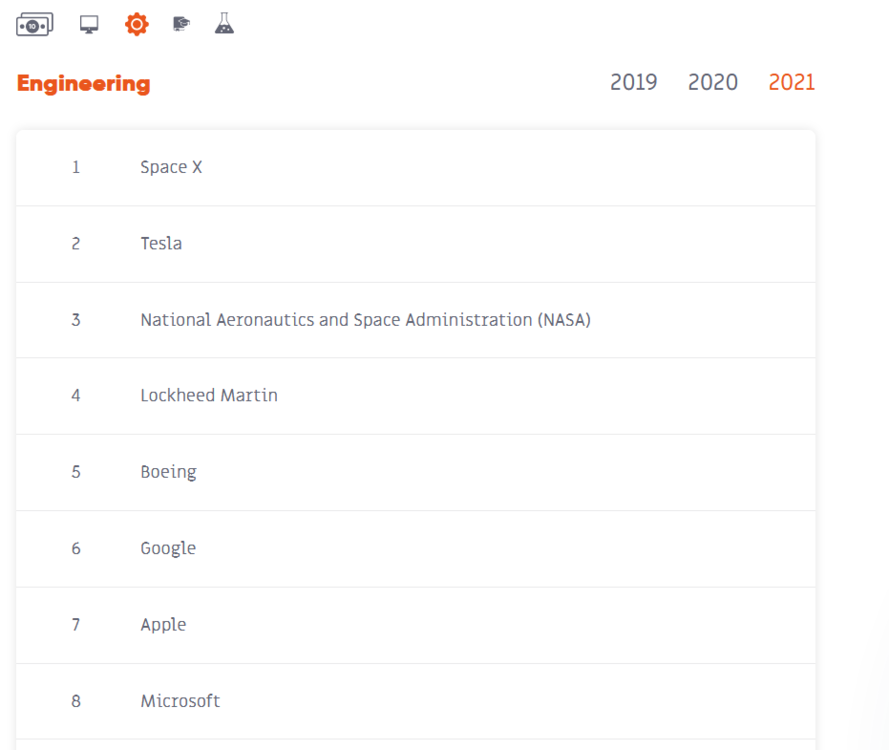Select the 2021 ranking tab
Image resolution: width=889 pixels, height=750 pixels.
[791, 83]
